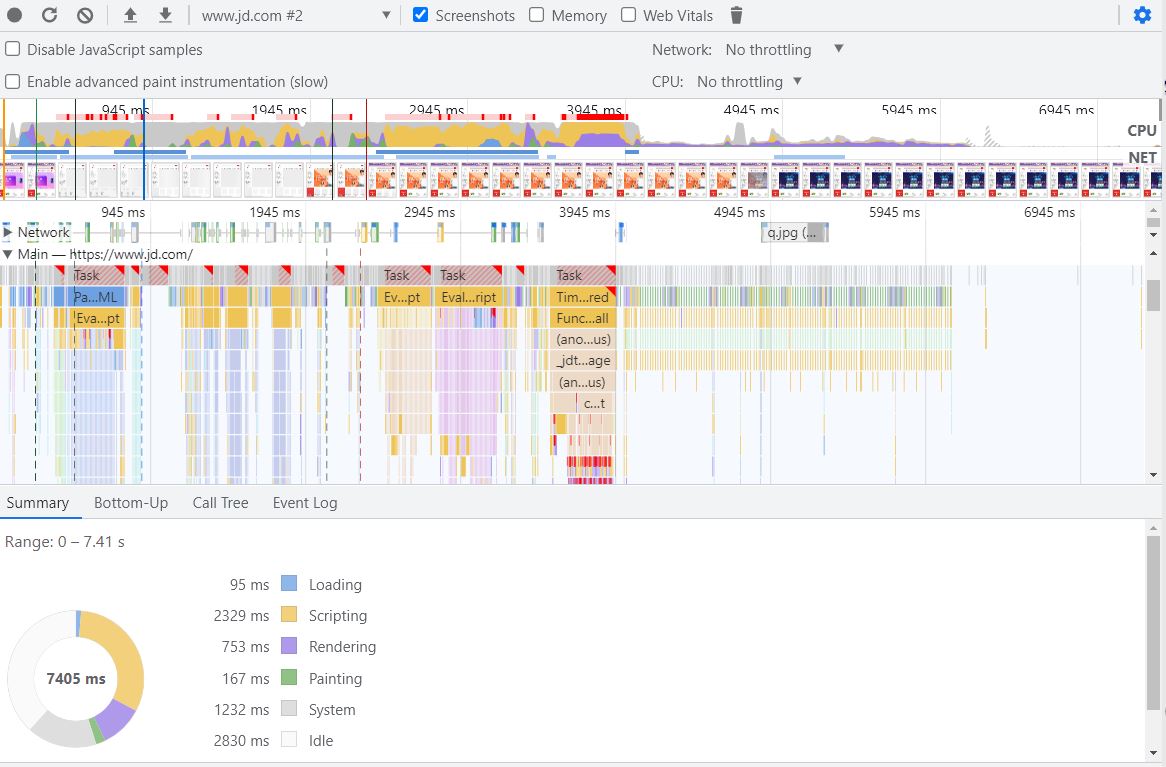Open the Call Tree tab
Image resolution: width=1166 pixels, height=767 pixels.
(220, 503)
